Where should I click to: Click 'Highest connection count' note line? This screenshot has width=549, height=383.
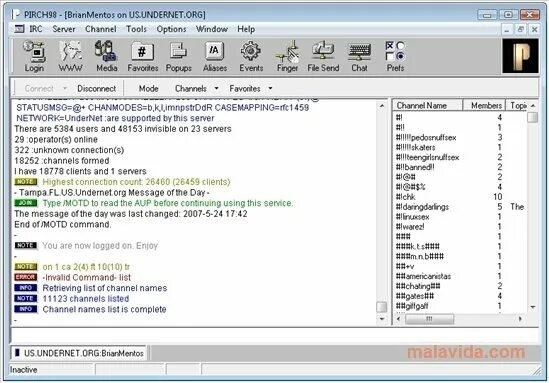click(136, 182)
